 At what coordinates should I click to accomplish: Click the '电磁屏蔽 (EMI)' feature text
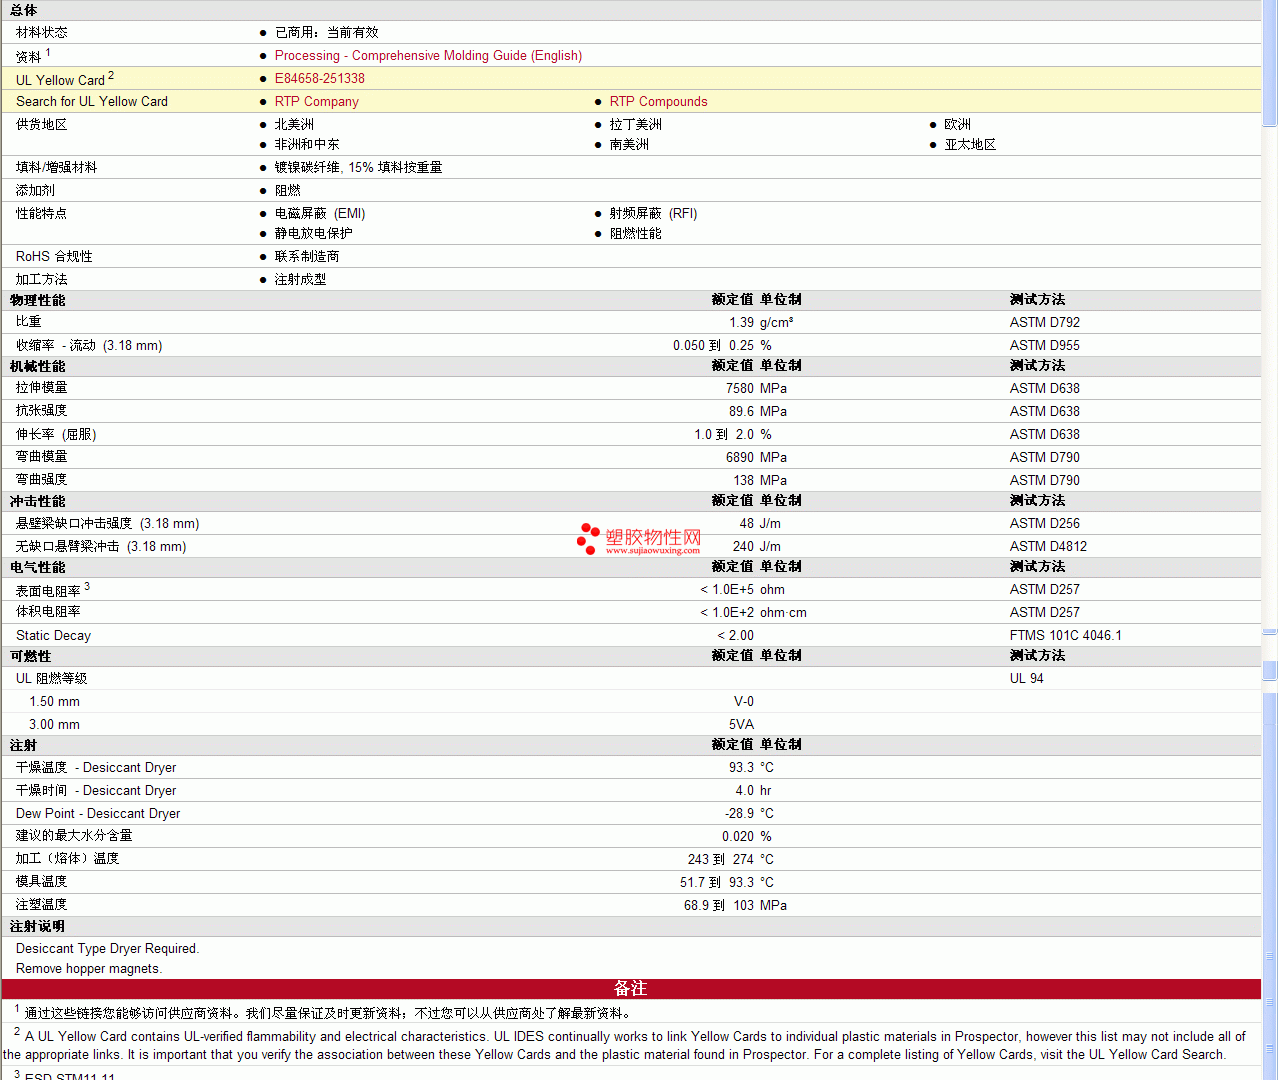tap(320, 214)
